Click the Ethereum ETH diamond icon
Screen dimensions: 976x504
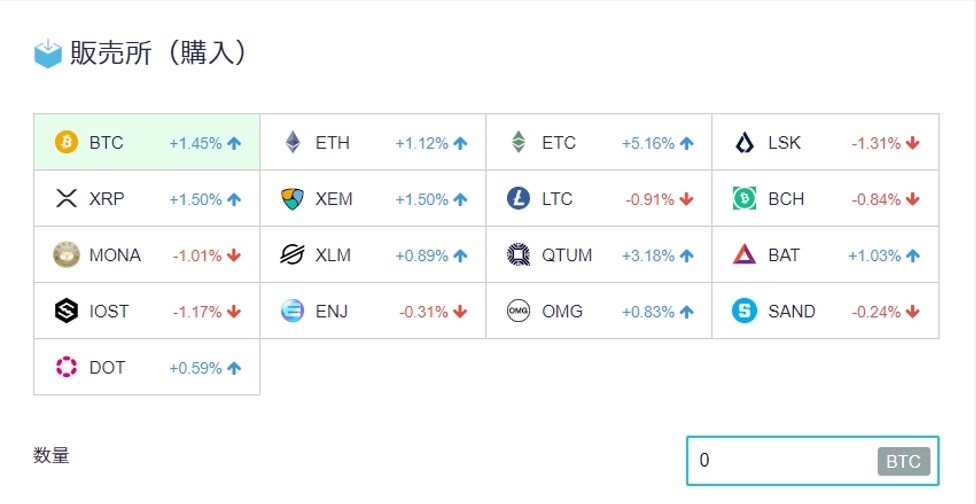click(293, 142)
